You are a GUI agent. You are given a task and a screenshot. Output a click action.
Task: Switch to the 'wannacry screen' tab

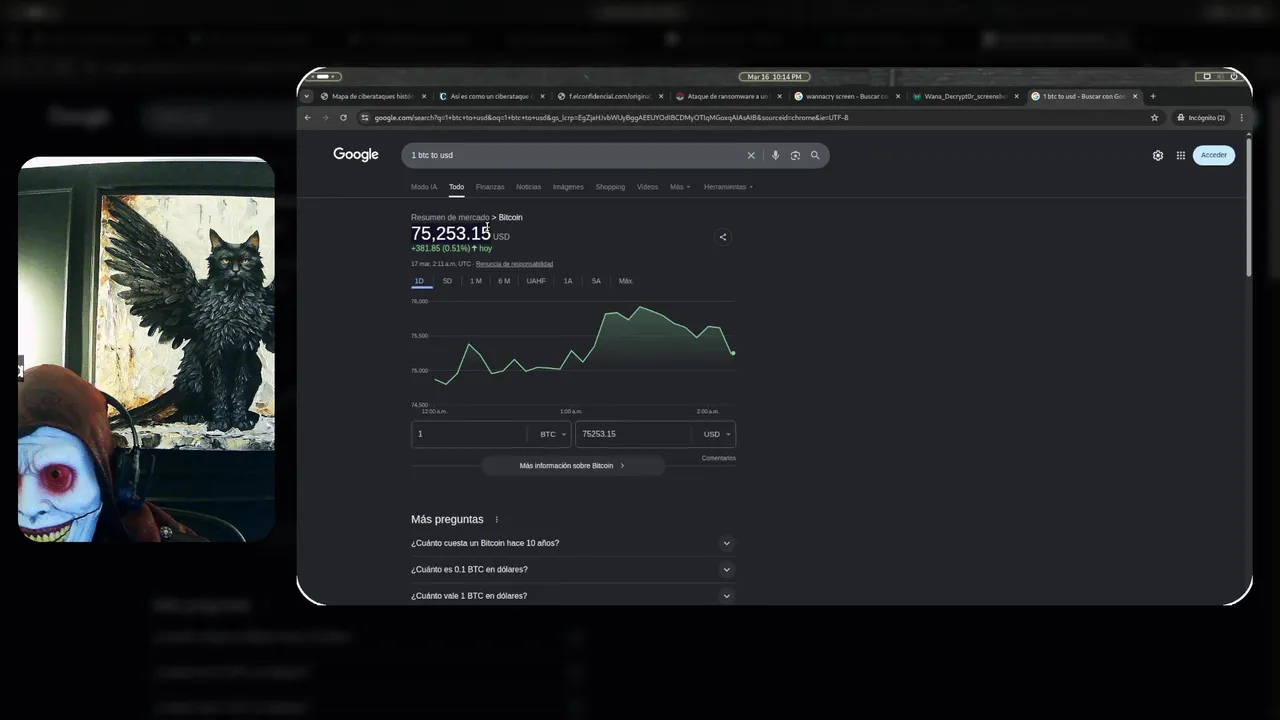[845, 96]
